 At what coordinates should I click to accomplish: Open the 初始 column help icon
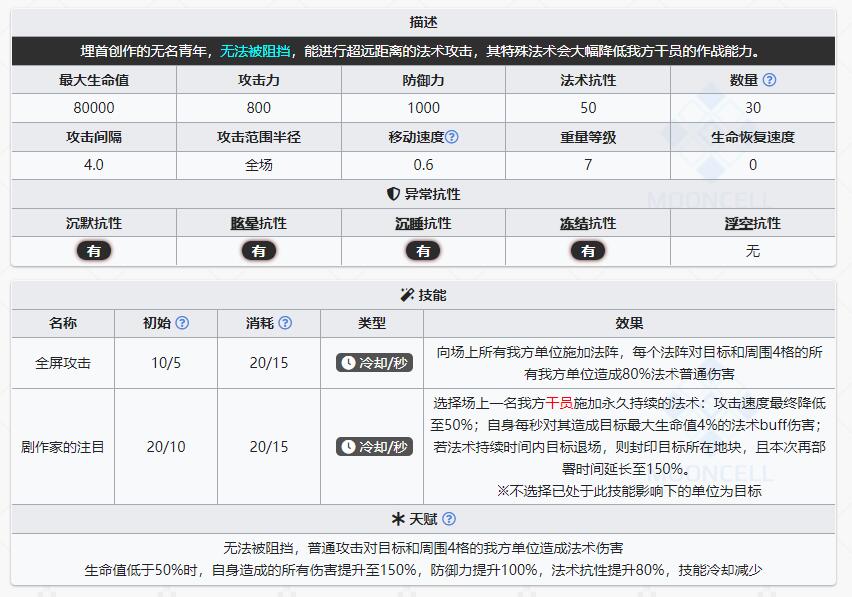180,323
